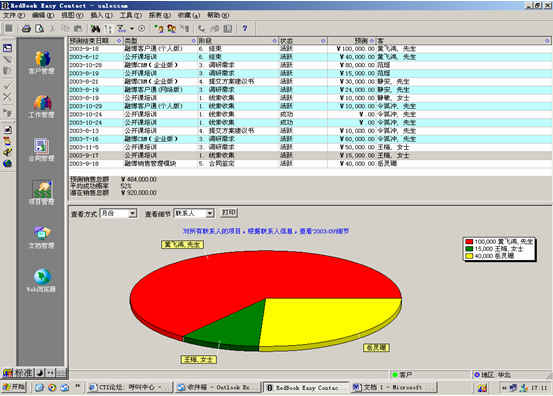Viewport: 553px width, 396px height.
Task: Open the small dropdown arrow in the toolbar
Action: pyautogui.click(x=132, y=29)
